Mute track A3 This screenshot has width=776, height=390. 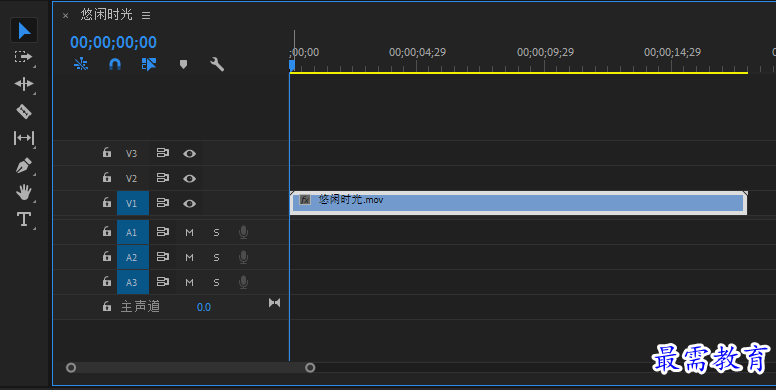[190, 282]
